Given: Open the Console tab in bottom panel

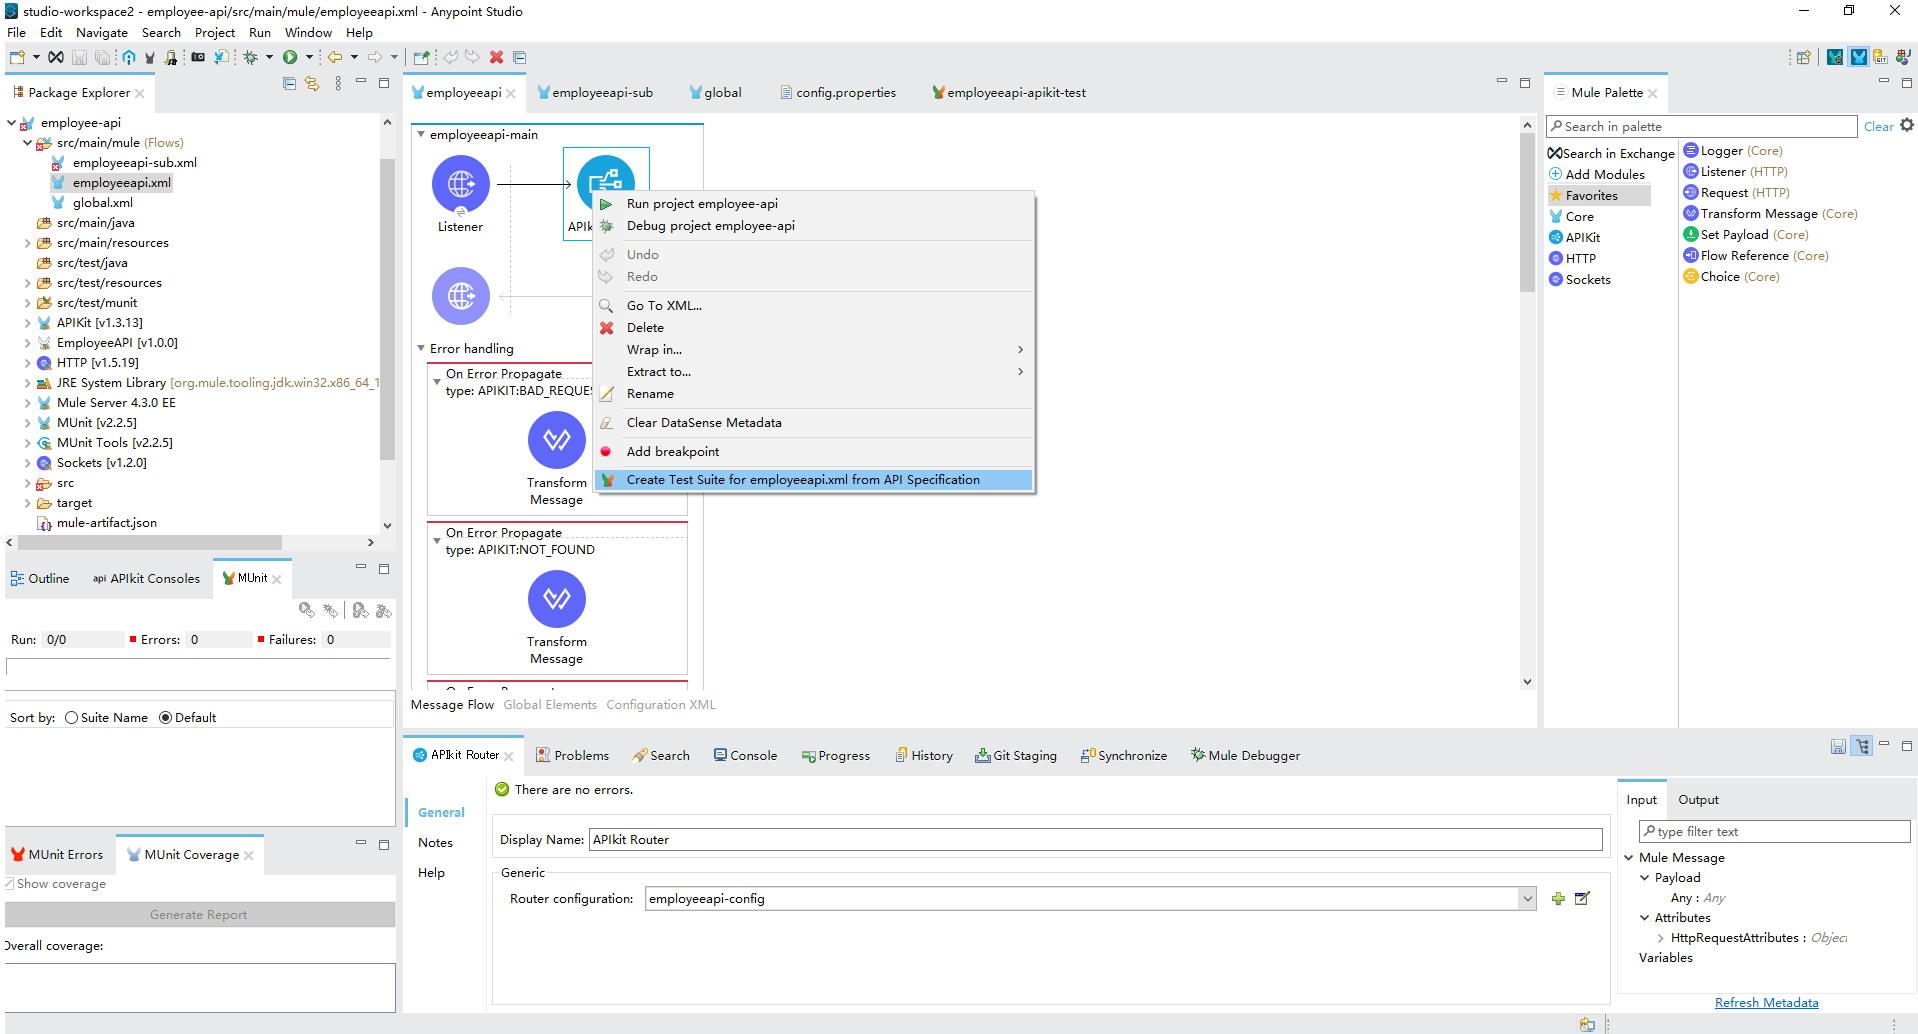Looking at the screenshot, I should click(745, 756).
